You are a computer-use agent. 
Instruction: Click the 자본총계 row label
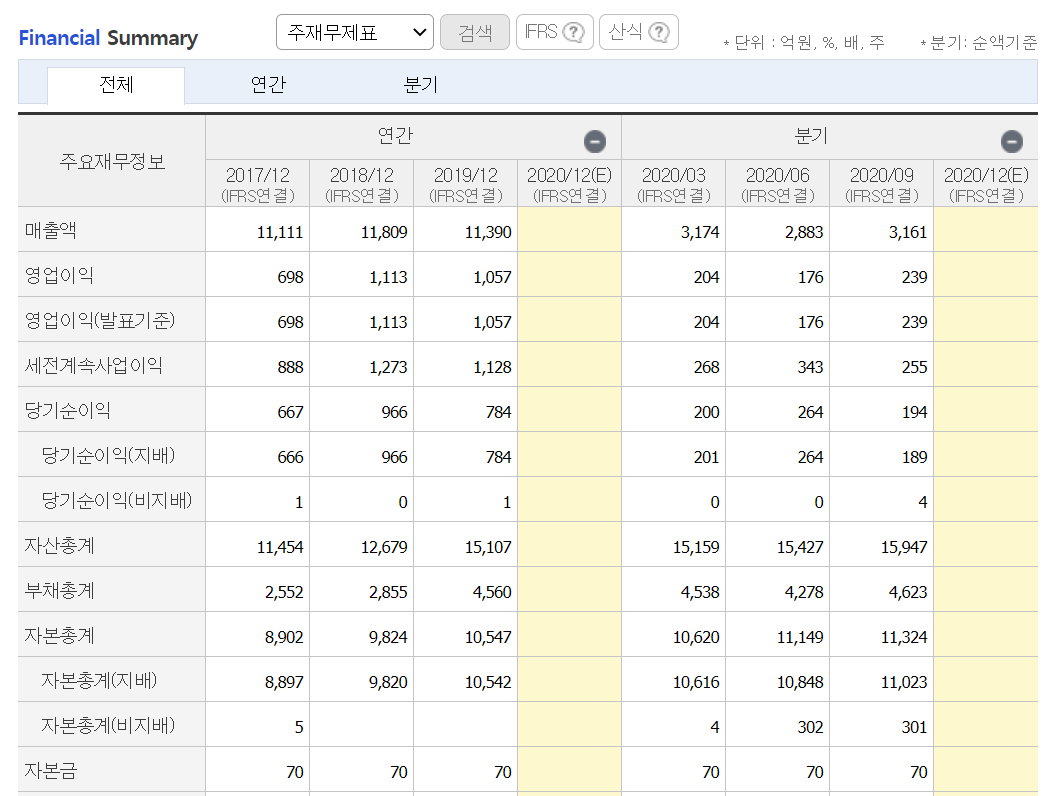coord(59,635)
